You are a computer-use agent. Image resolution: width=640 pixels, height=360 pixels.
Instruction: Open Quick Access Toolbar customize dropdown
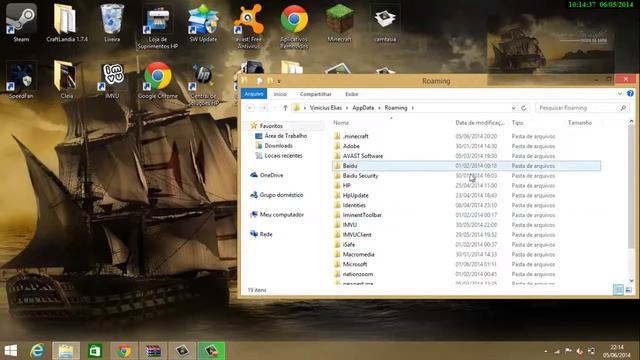click(x=279, y=81)
